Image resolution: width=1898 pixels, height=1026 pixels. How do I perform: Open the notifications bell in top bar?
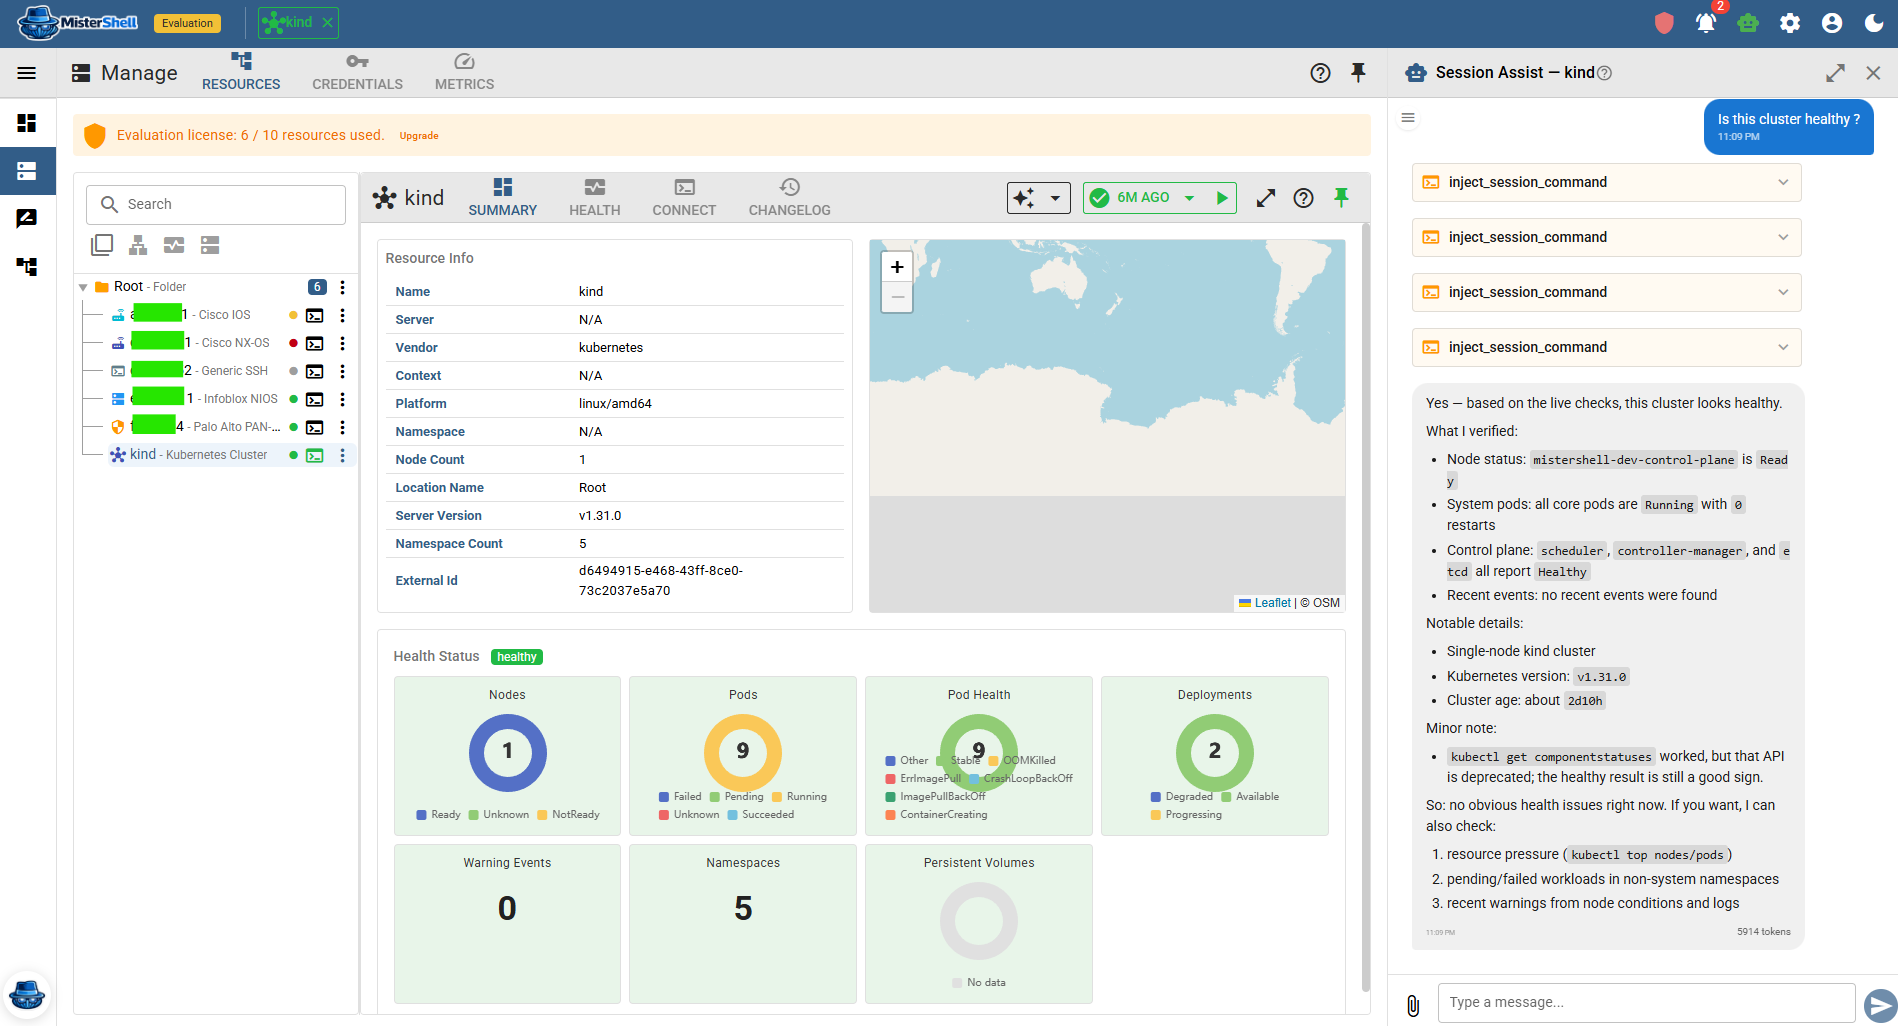point(1706,23)
